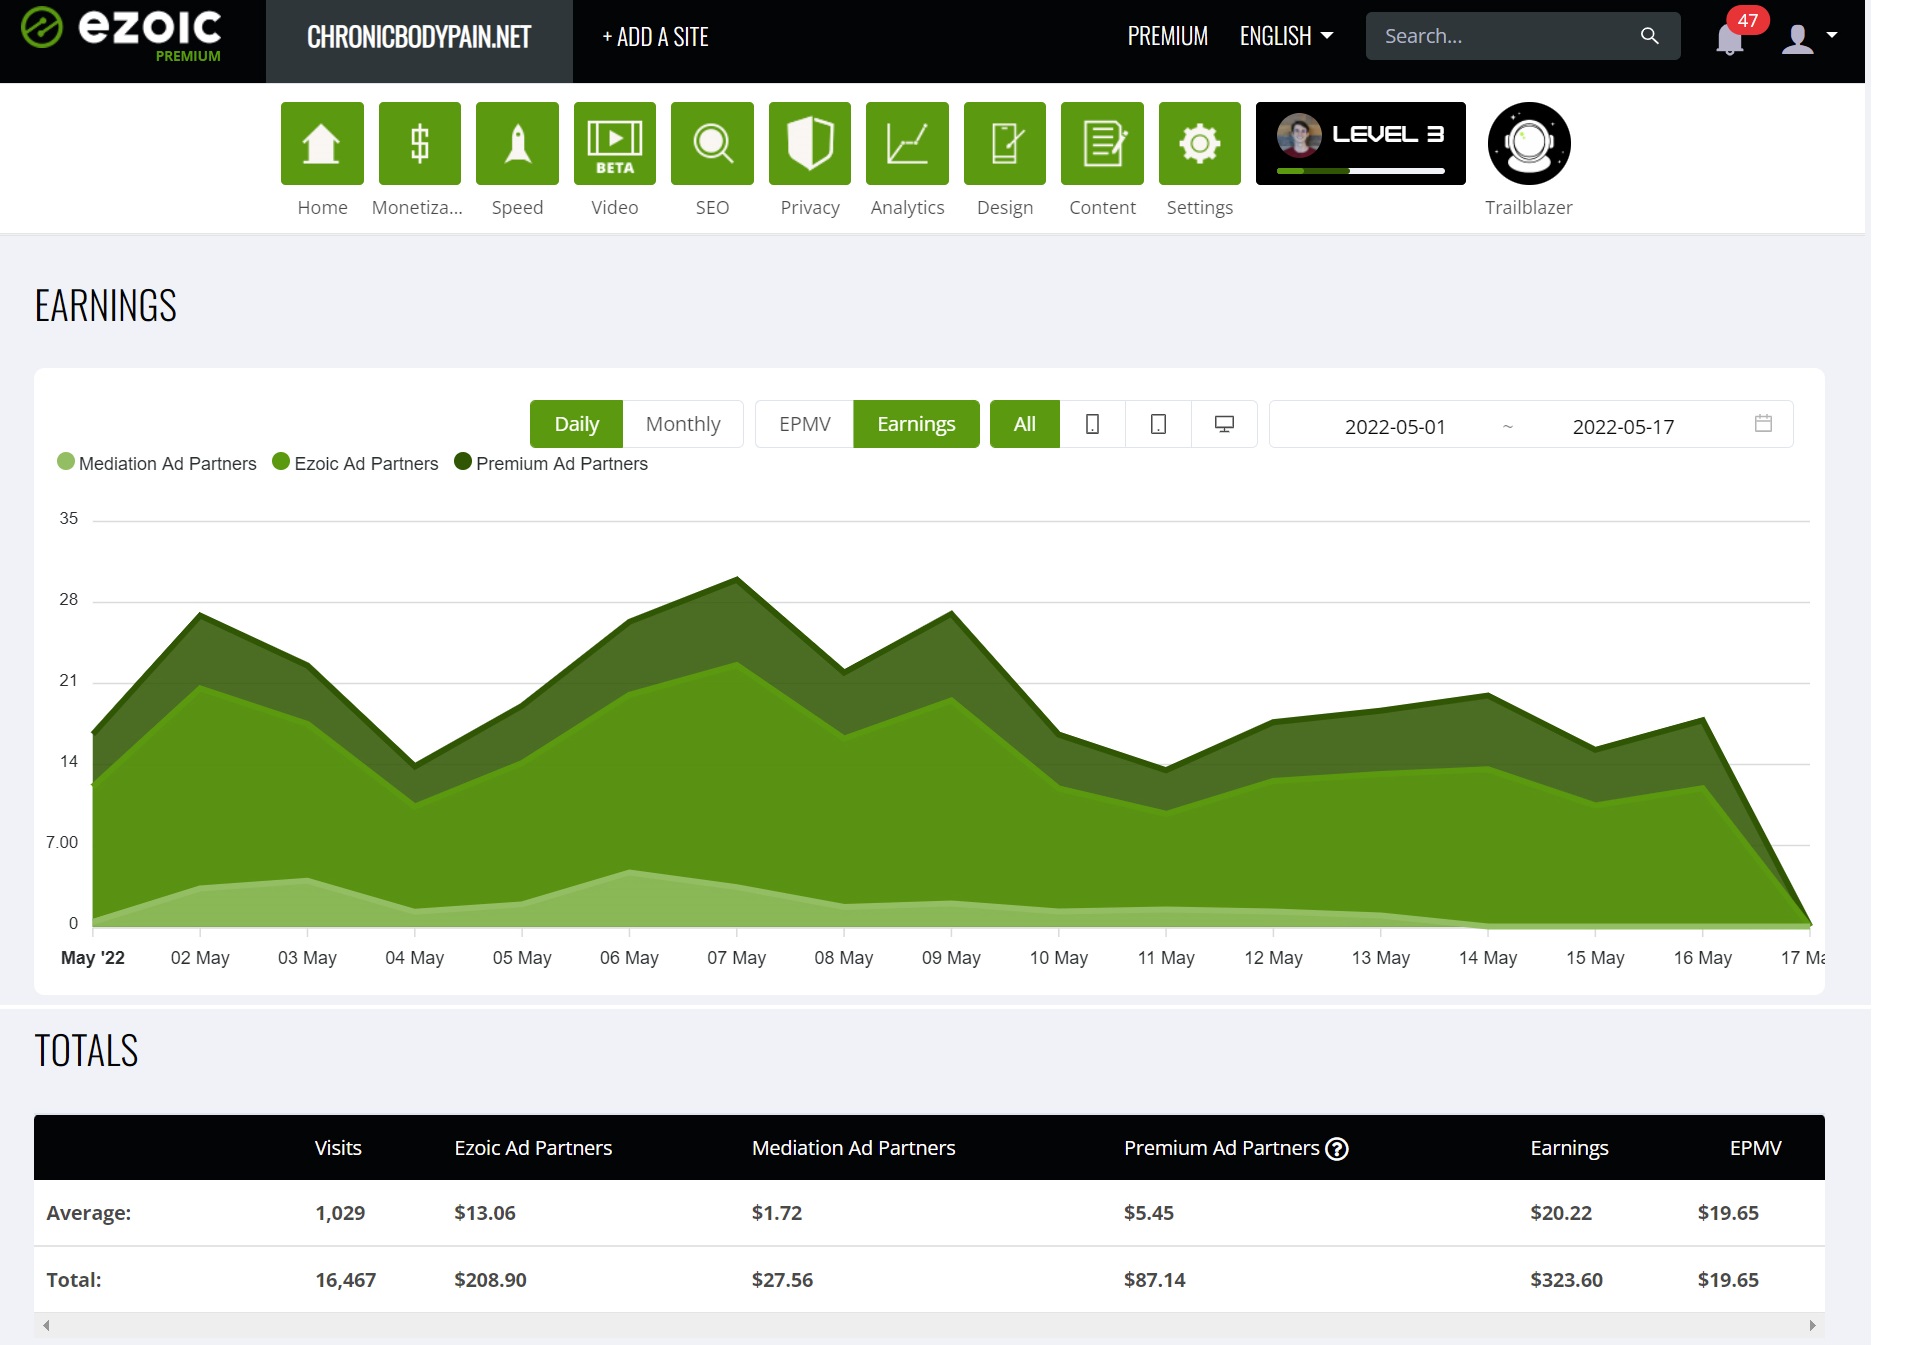Open the notifications bell

1729,40
